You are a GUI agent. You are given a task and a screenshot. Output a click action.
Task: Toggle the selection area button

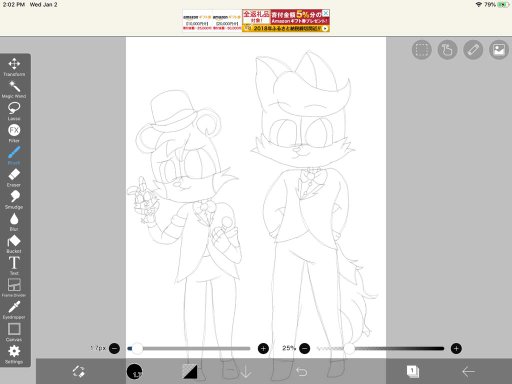(x=422, y=50)
